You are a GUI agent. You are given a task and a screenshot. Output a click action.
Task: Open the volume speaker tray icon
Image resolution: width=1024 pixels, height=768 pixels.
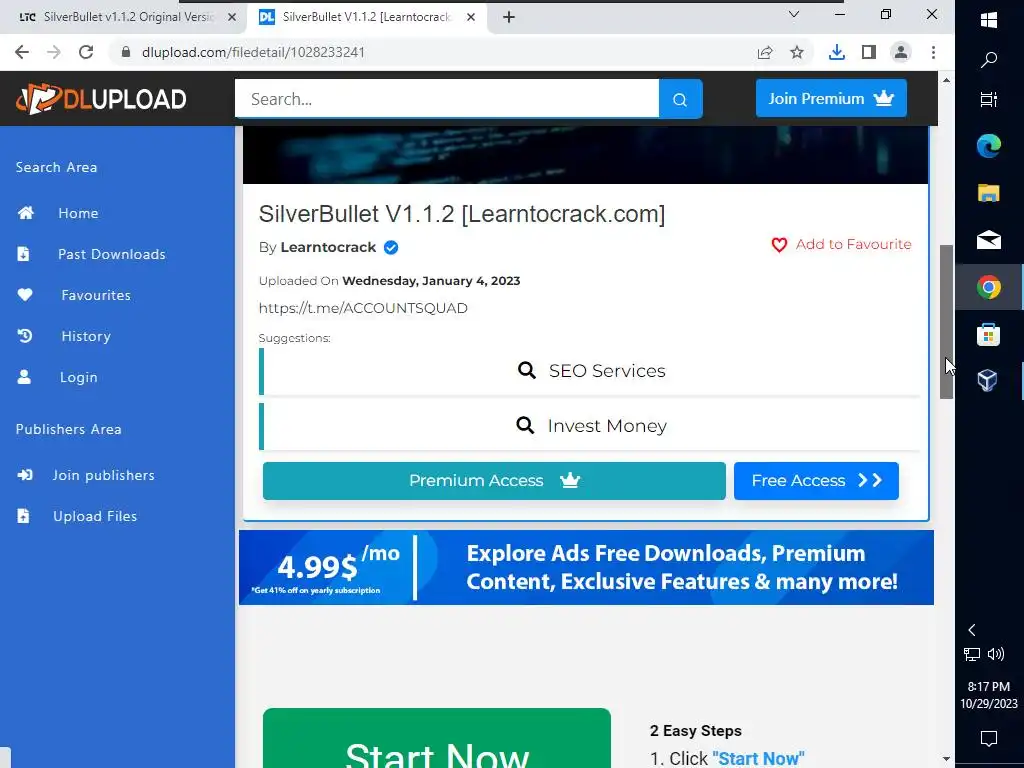click(996, 654)
